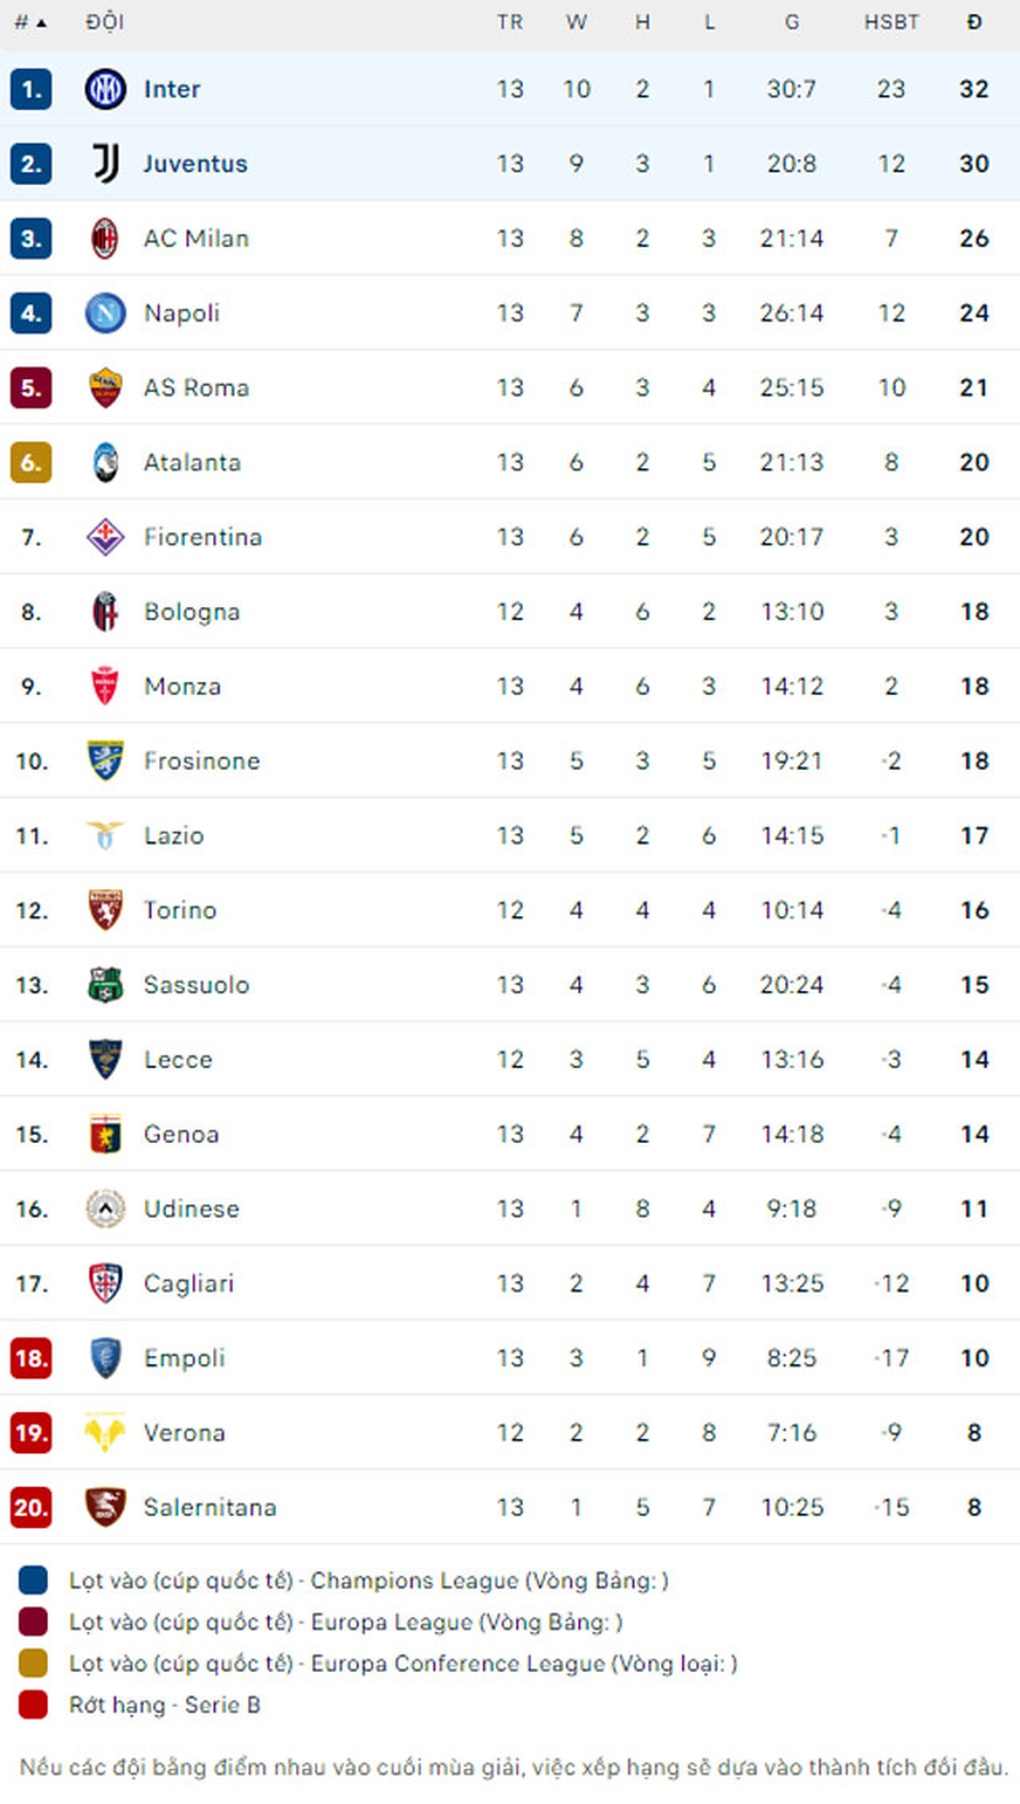Click the Verona yellow crest icon
This screenshot has width=1020, height=1804.
[105, 1433]
